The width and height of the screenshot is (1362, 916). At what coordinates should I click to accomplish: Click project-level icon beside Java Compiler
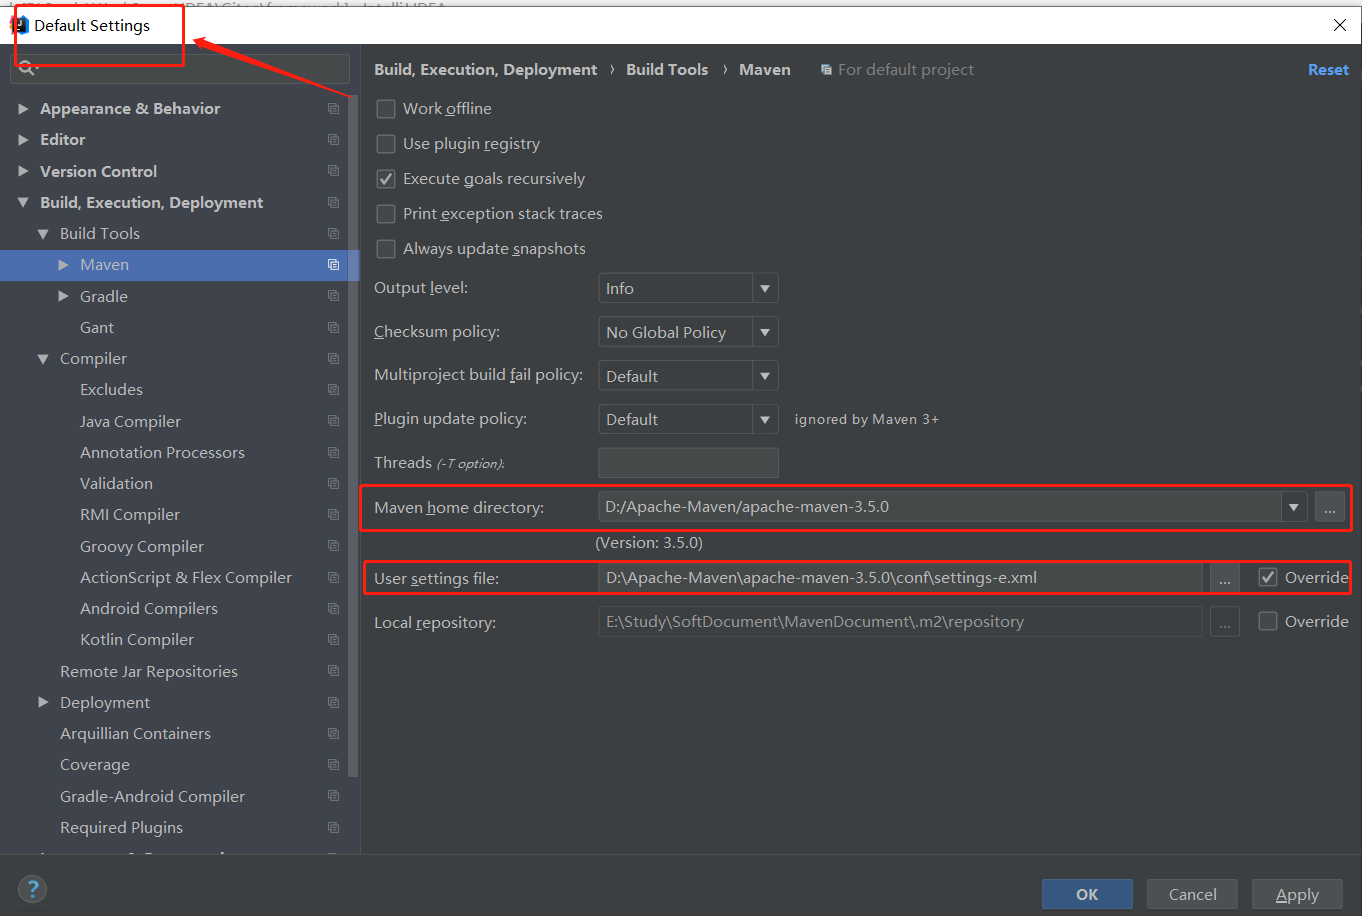pyautogui.click(x=334, y=421)
